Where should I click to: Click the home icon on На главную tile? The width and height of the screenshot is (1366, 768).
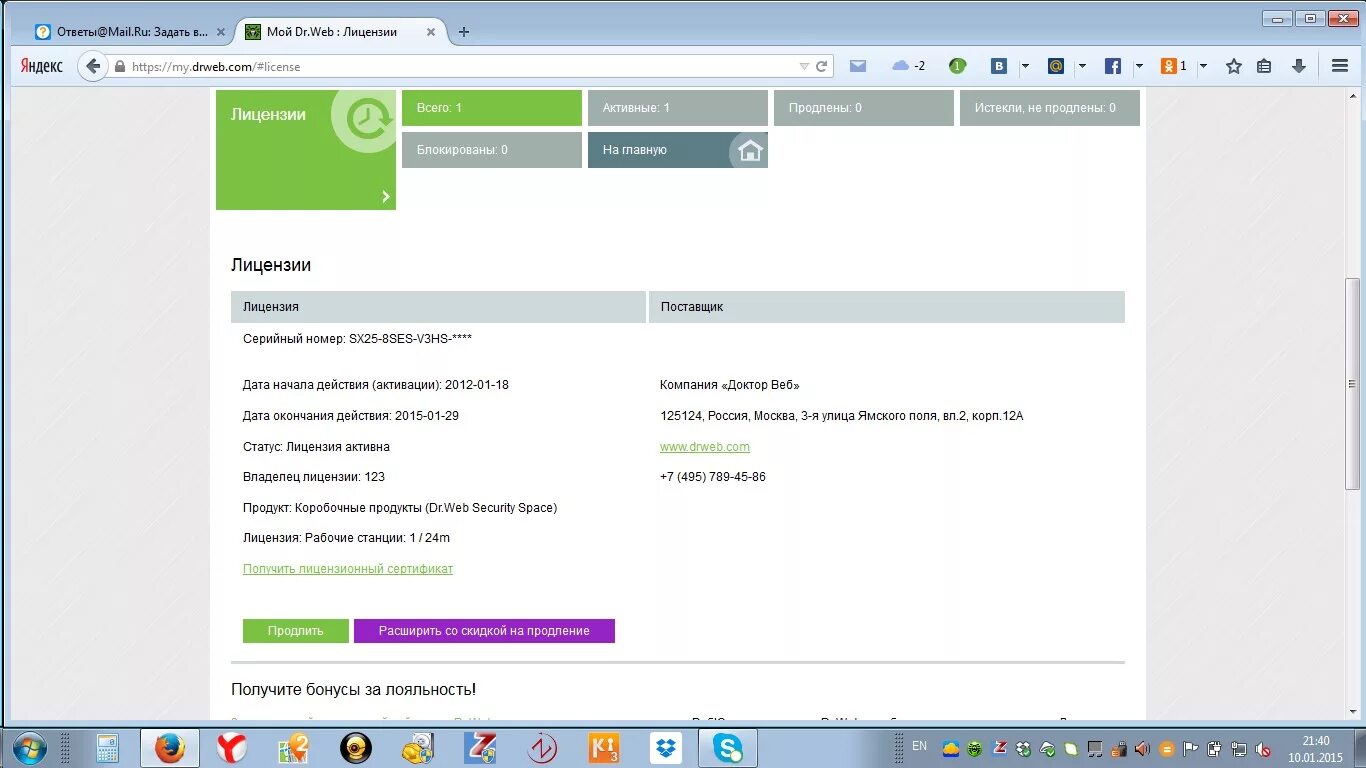(x=750, y=151)
